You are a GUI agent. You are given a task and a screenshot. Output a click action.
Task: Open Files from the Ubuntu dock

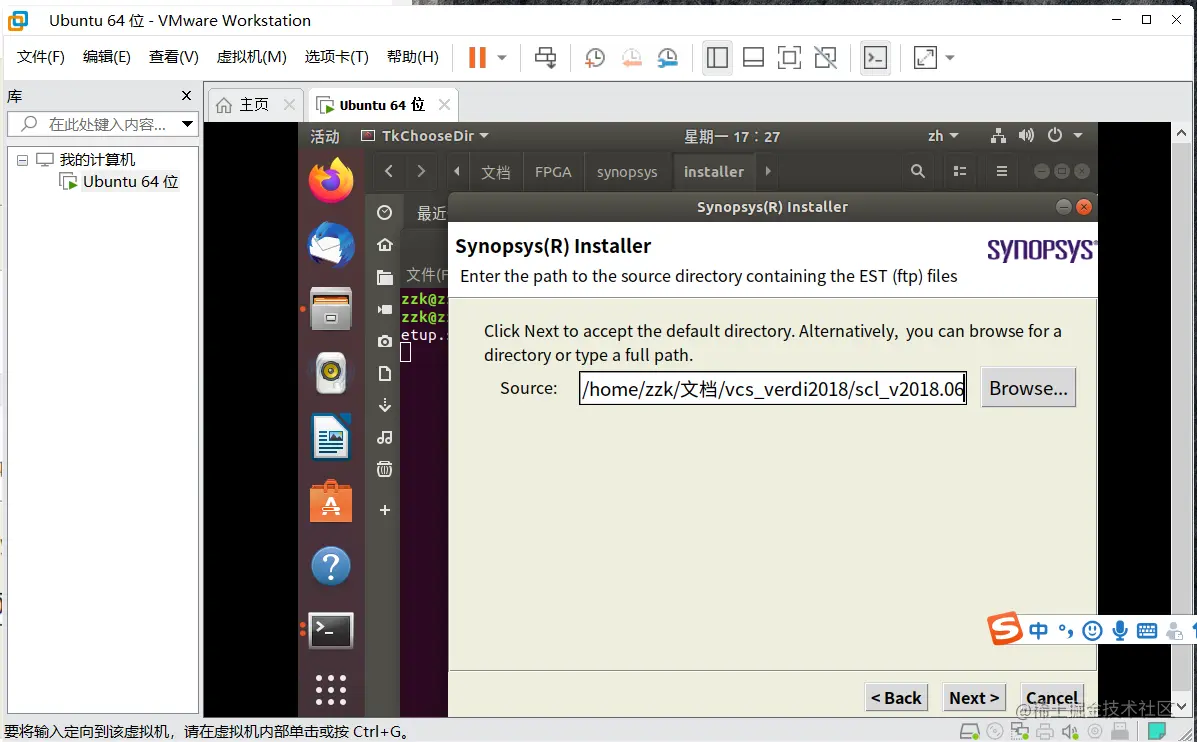click(331, 308)
